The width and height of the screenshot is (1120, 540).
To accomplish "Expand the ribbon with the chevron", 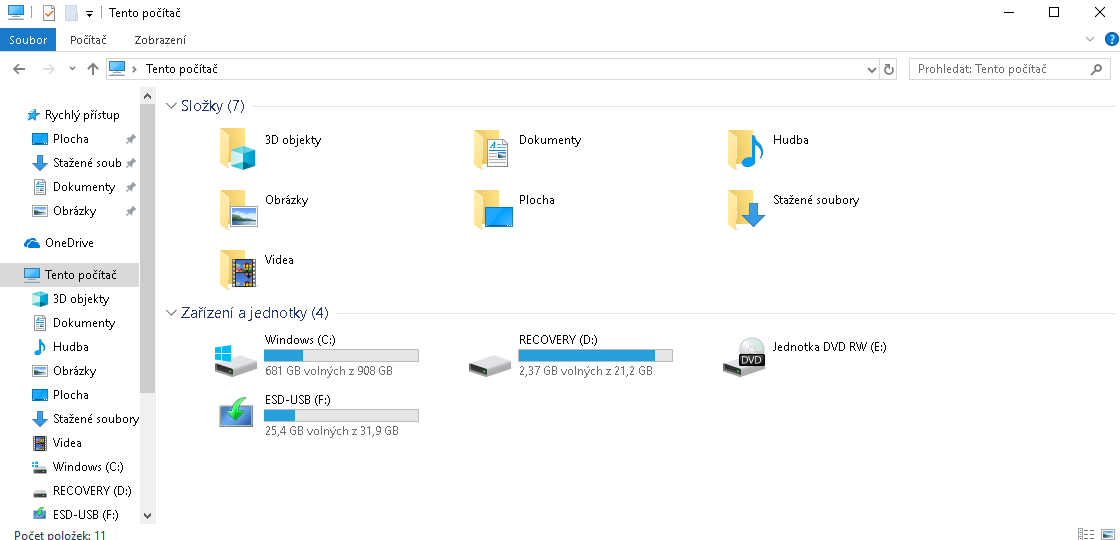I will (1091, 39).
